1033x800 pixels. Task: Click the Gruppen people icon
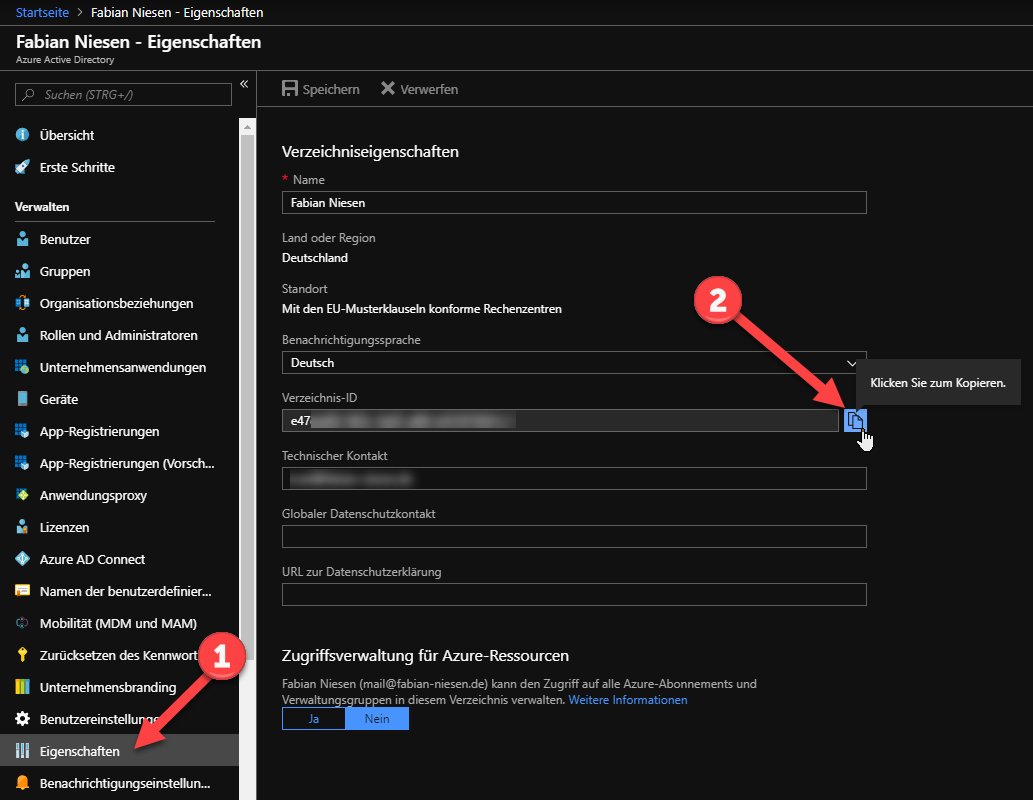click(x=22, y=271)
